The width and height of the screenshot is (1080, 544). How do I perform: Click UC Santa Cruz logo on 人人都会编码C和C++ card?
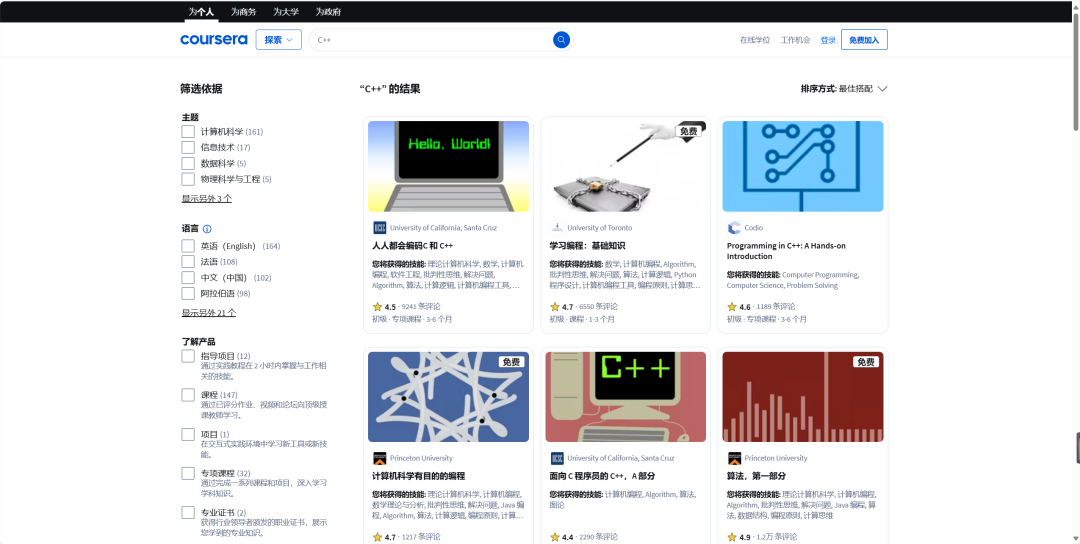pyautogui.click(x=380, y=227)
